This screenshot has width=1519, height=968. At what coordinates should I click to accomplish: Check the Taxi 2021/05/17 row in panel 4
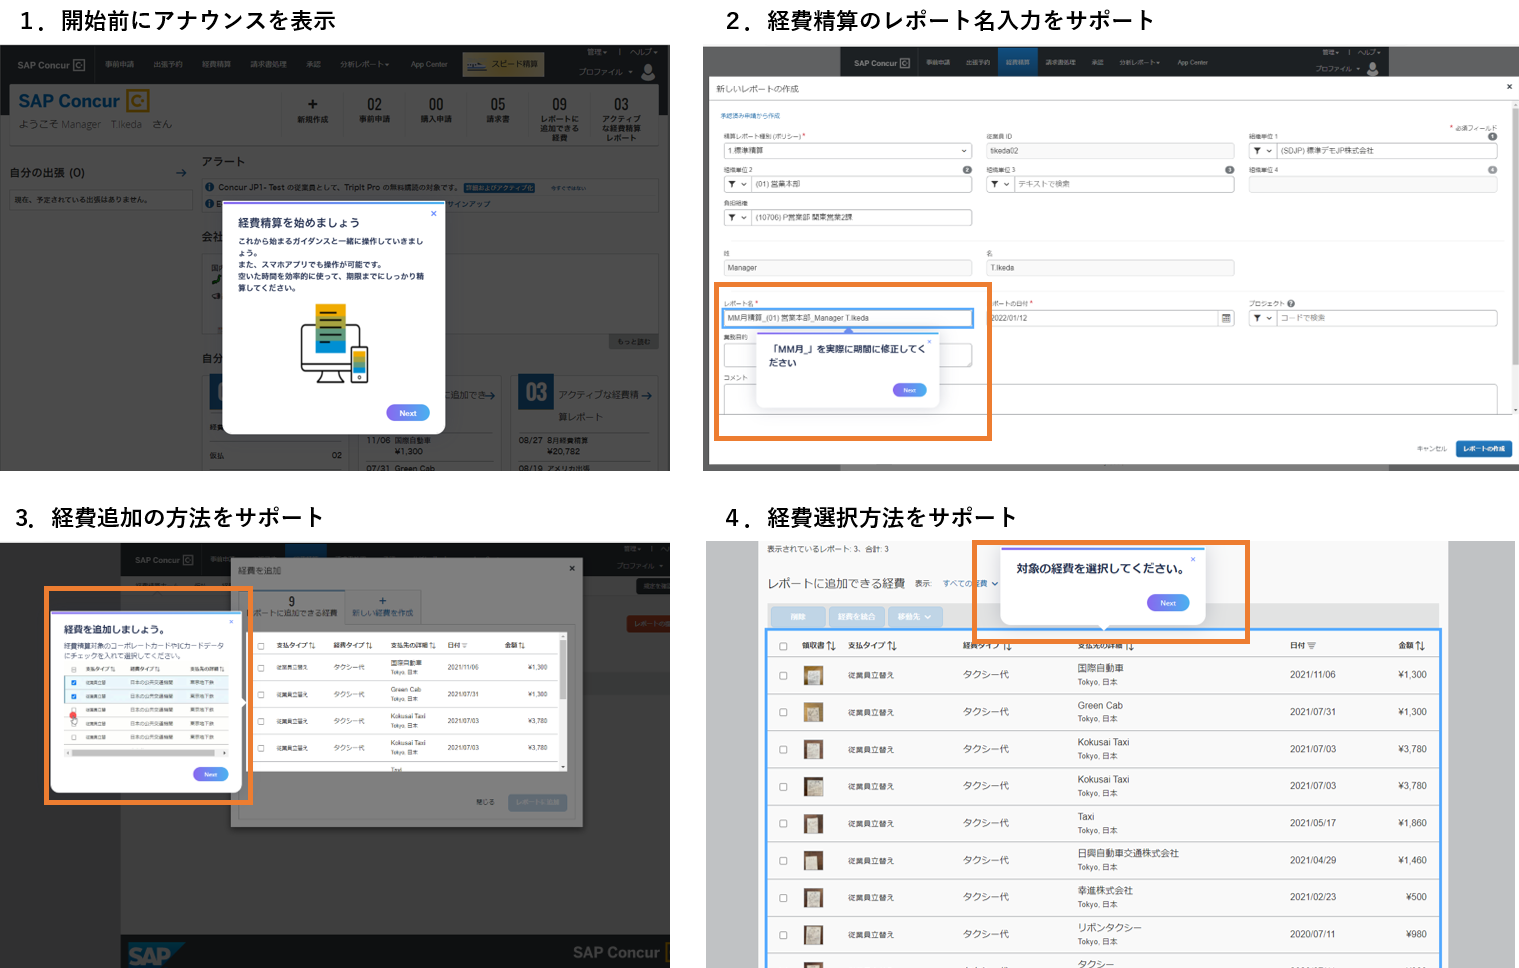click(x=783, y=824)
